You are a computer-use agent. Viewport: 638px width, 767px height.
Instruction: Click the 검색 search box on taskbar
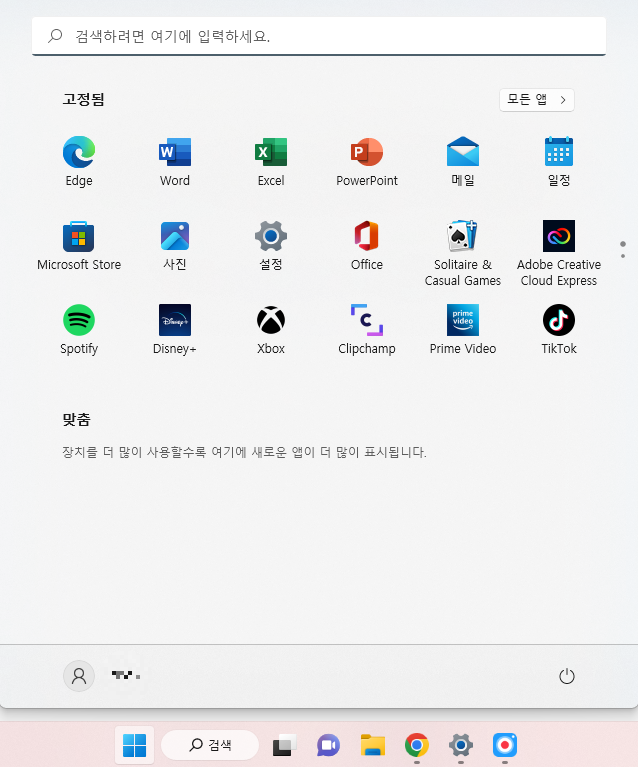click(210, 745)
